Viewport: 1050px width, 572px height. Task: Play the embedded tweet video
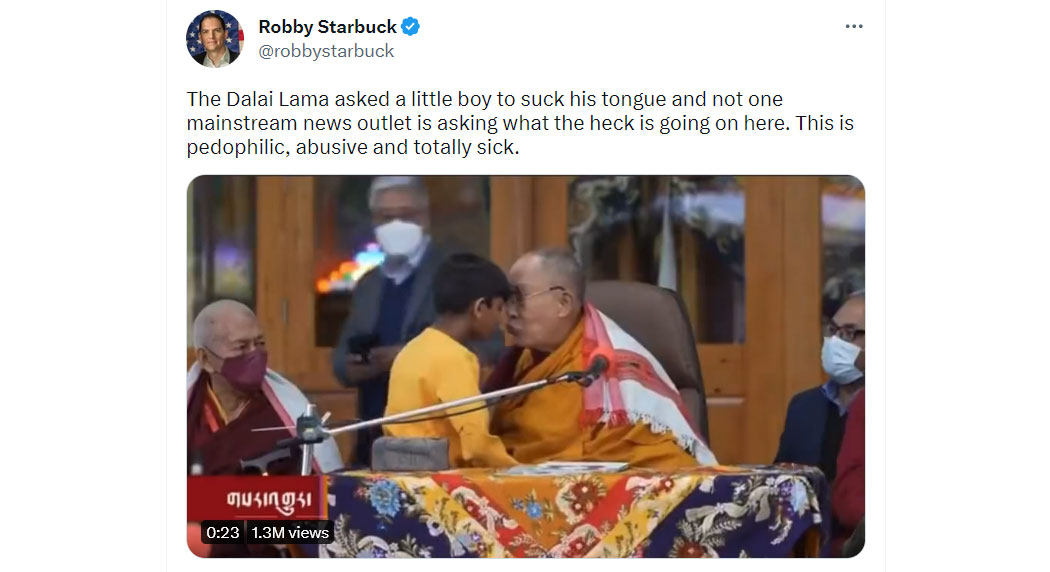click(x=526, y=366)
